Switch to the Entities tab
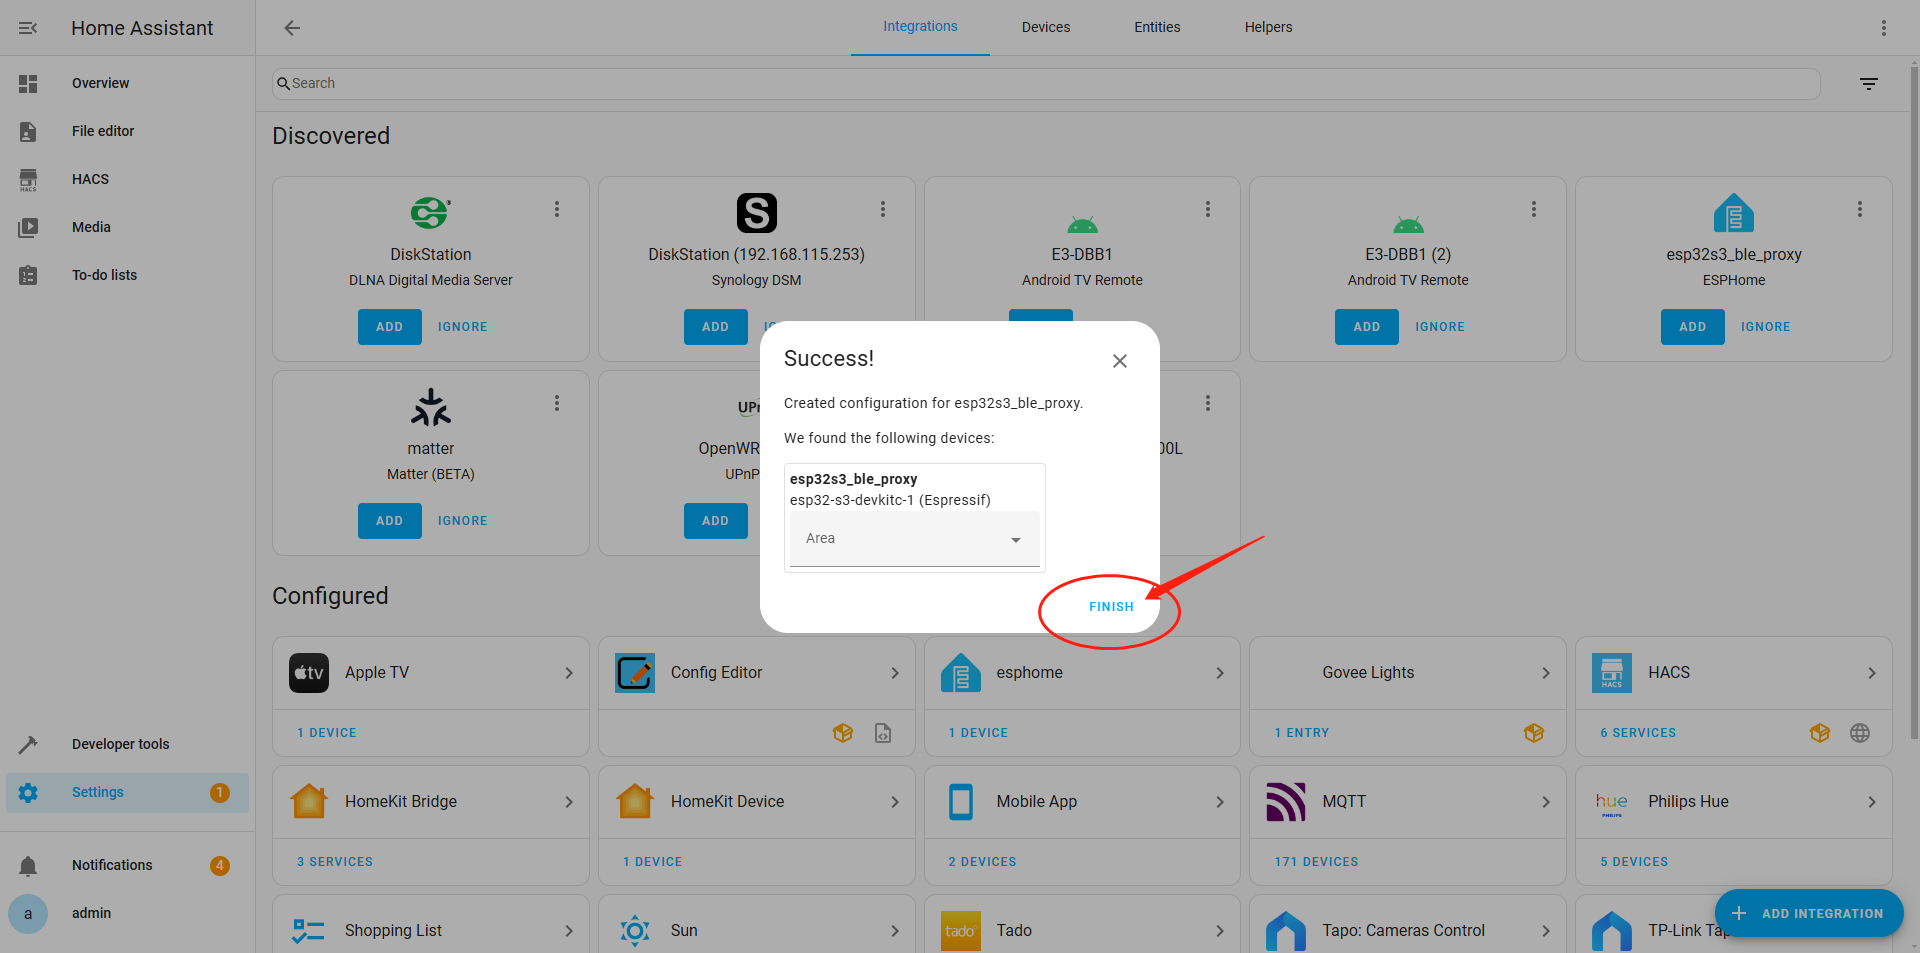This screenshot has height=953, width=1920. (1156, 27)
